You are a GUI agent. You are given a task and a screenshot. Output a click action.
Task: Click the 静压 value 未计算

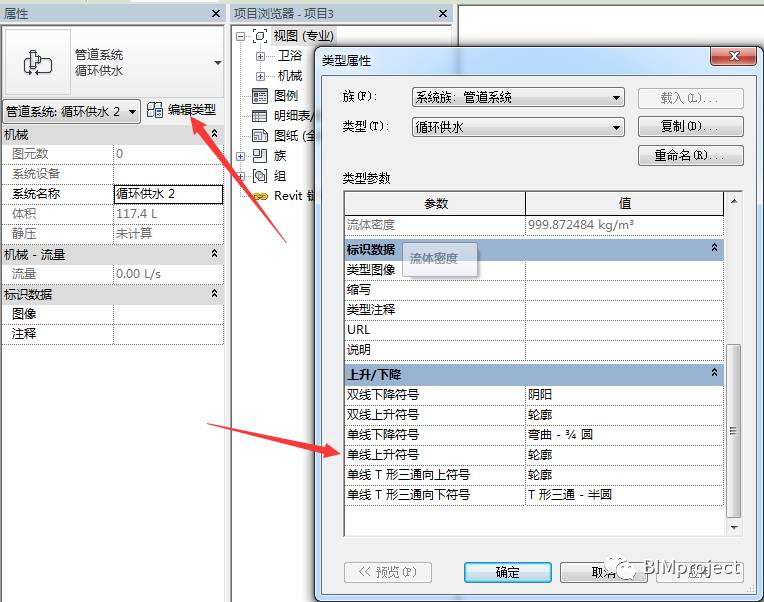coord(168,234)
